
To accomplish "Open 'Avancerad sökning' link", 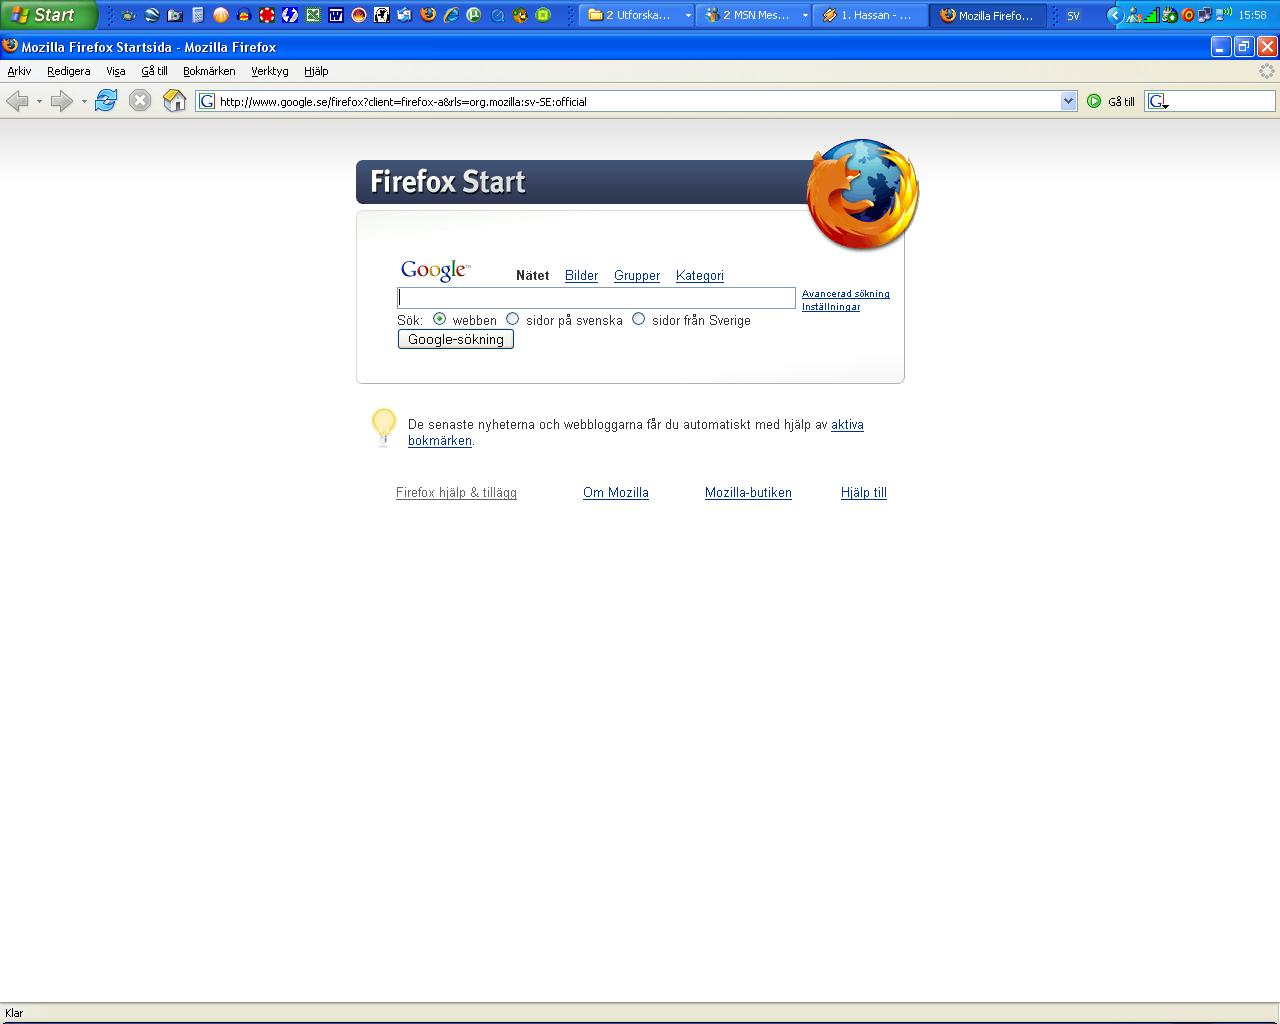I will pos(846,294).
